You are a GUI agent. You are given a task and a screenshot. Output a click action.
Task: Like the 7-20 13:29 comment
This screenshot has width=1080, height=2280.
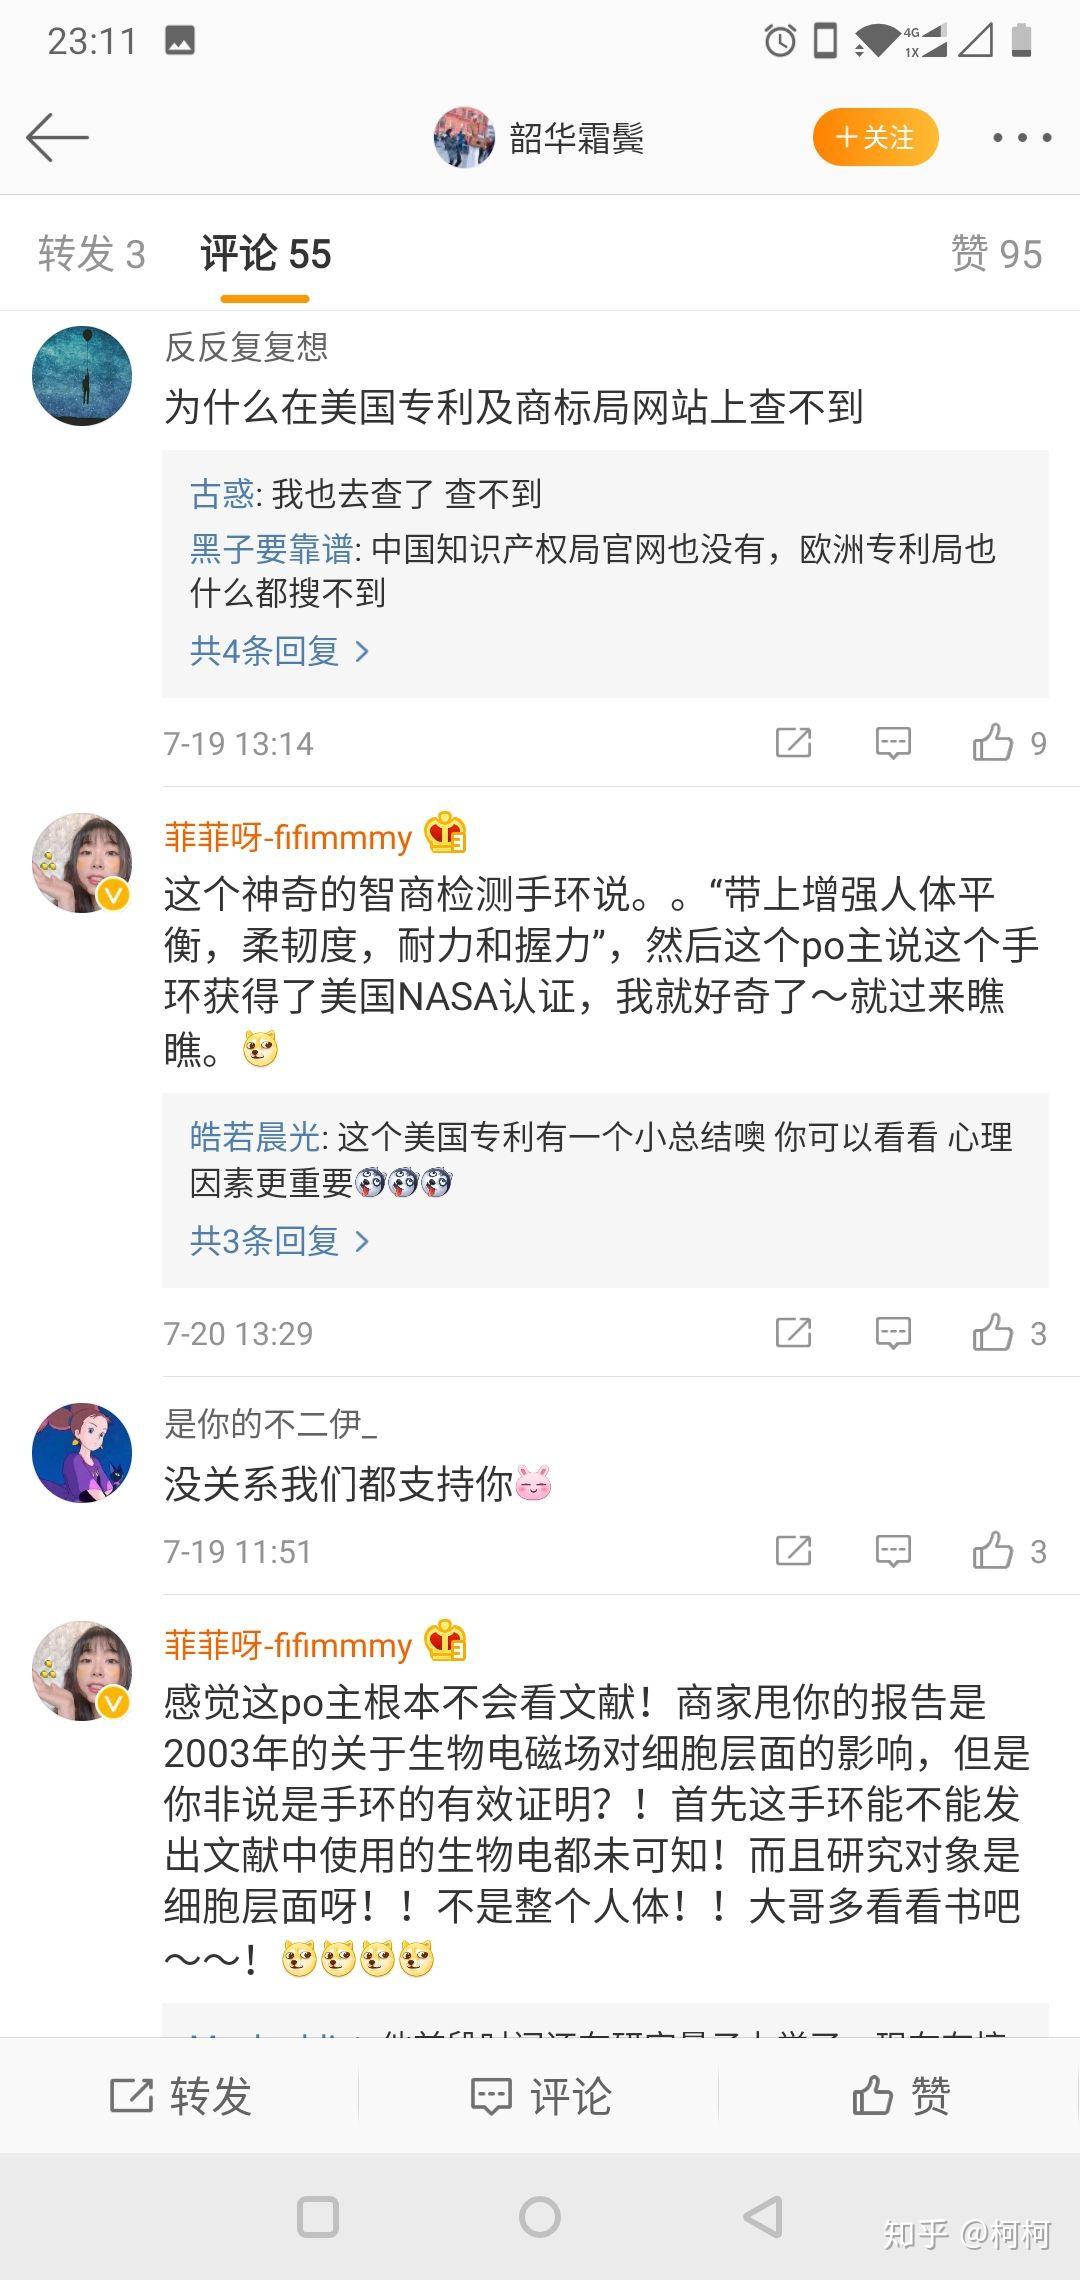[x=993, y=1333]
